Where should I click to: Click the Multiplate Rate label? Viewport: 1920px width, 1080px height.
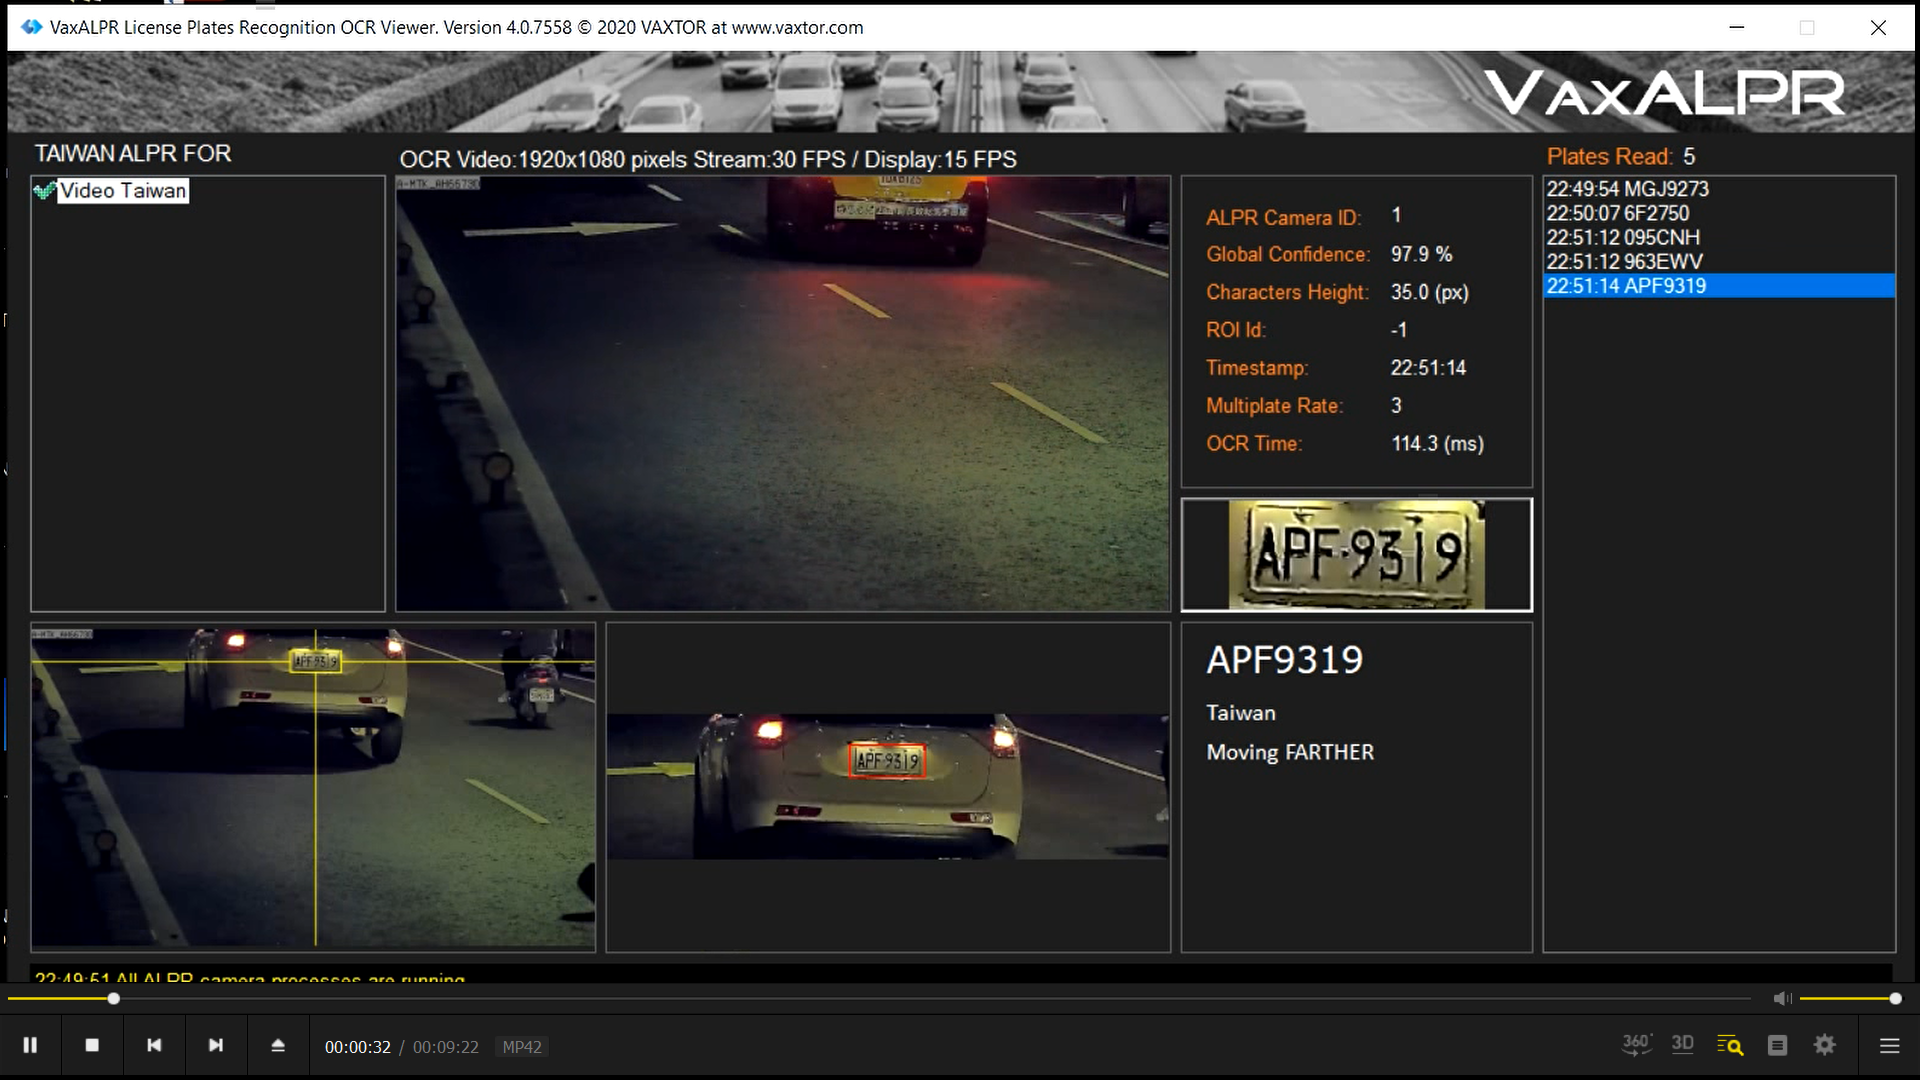tap(1274, 406)
